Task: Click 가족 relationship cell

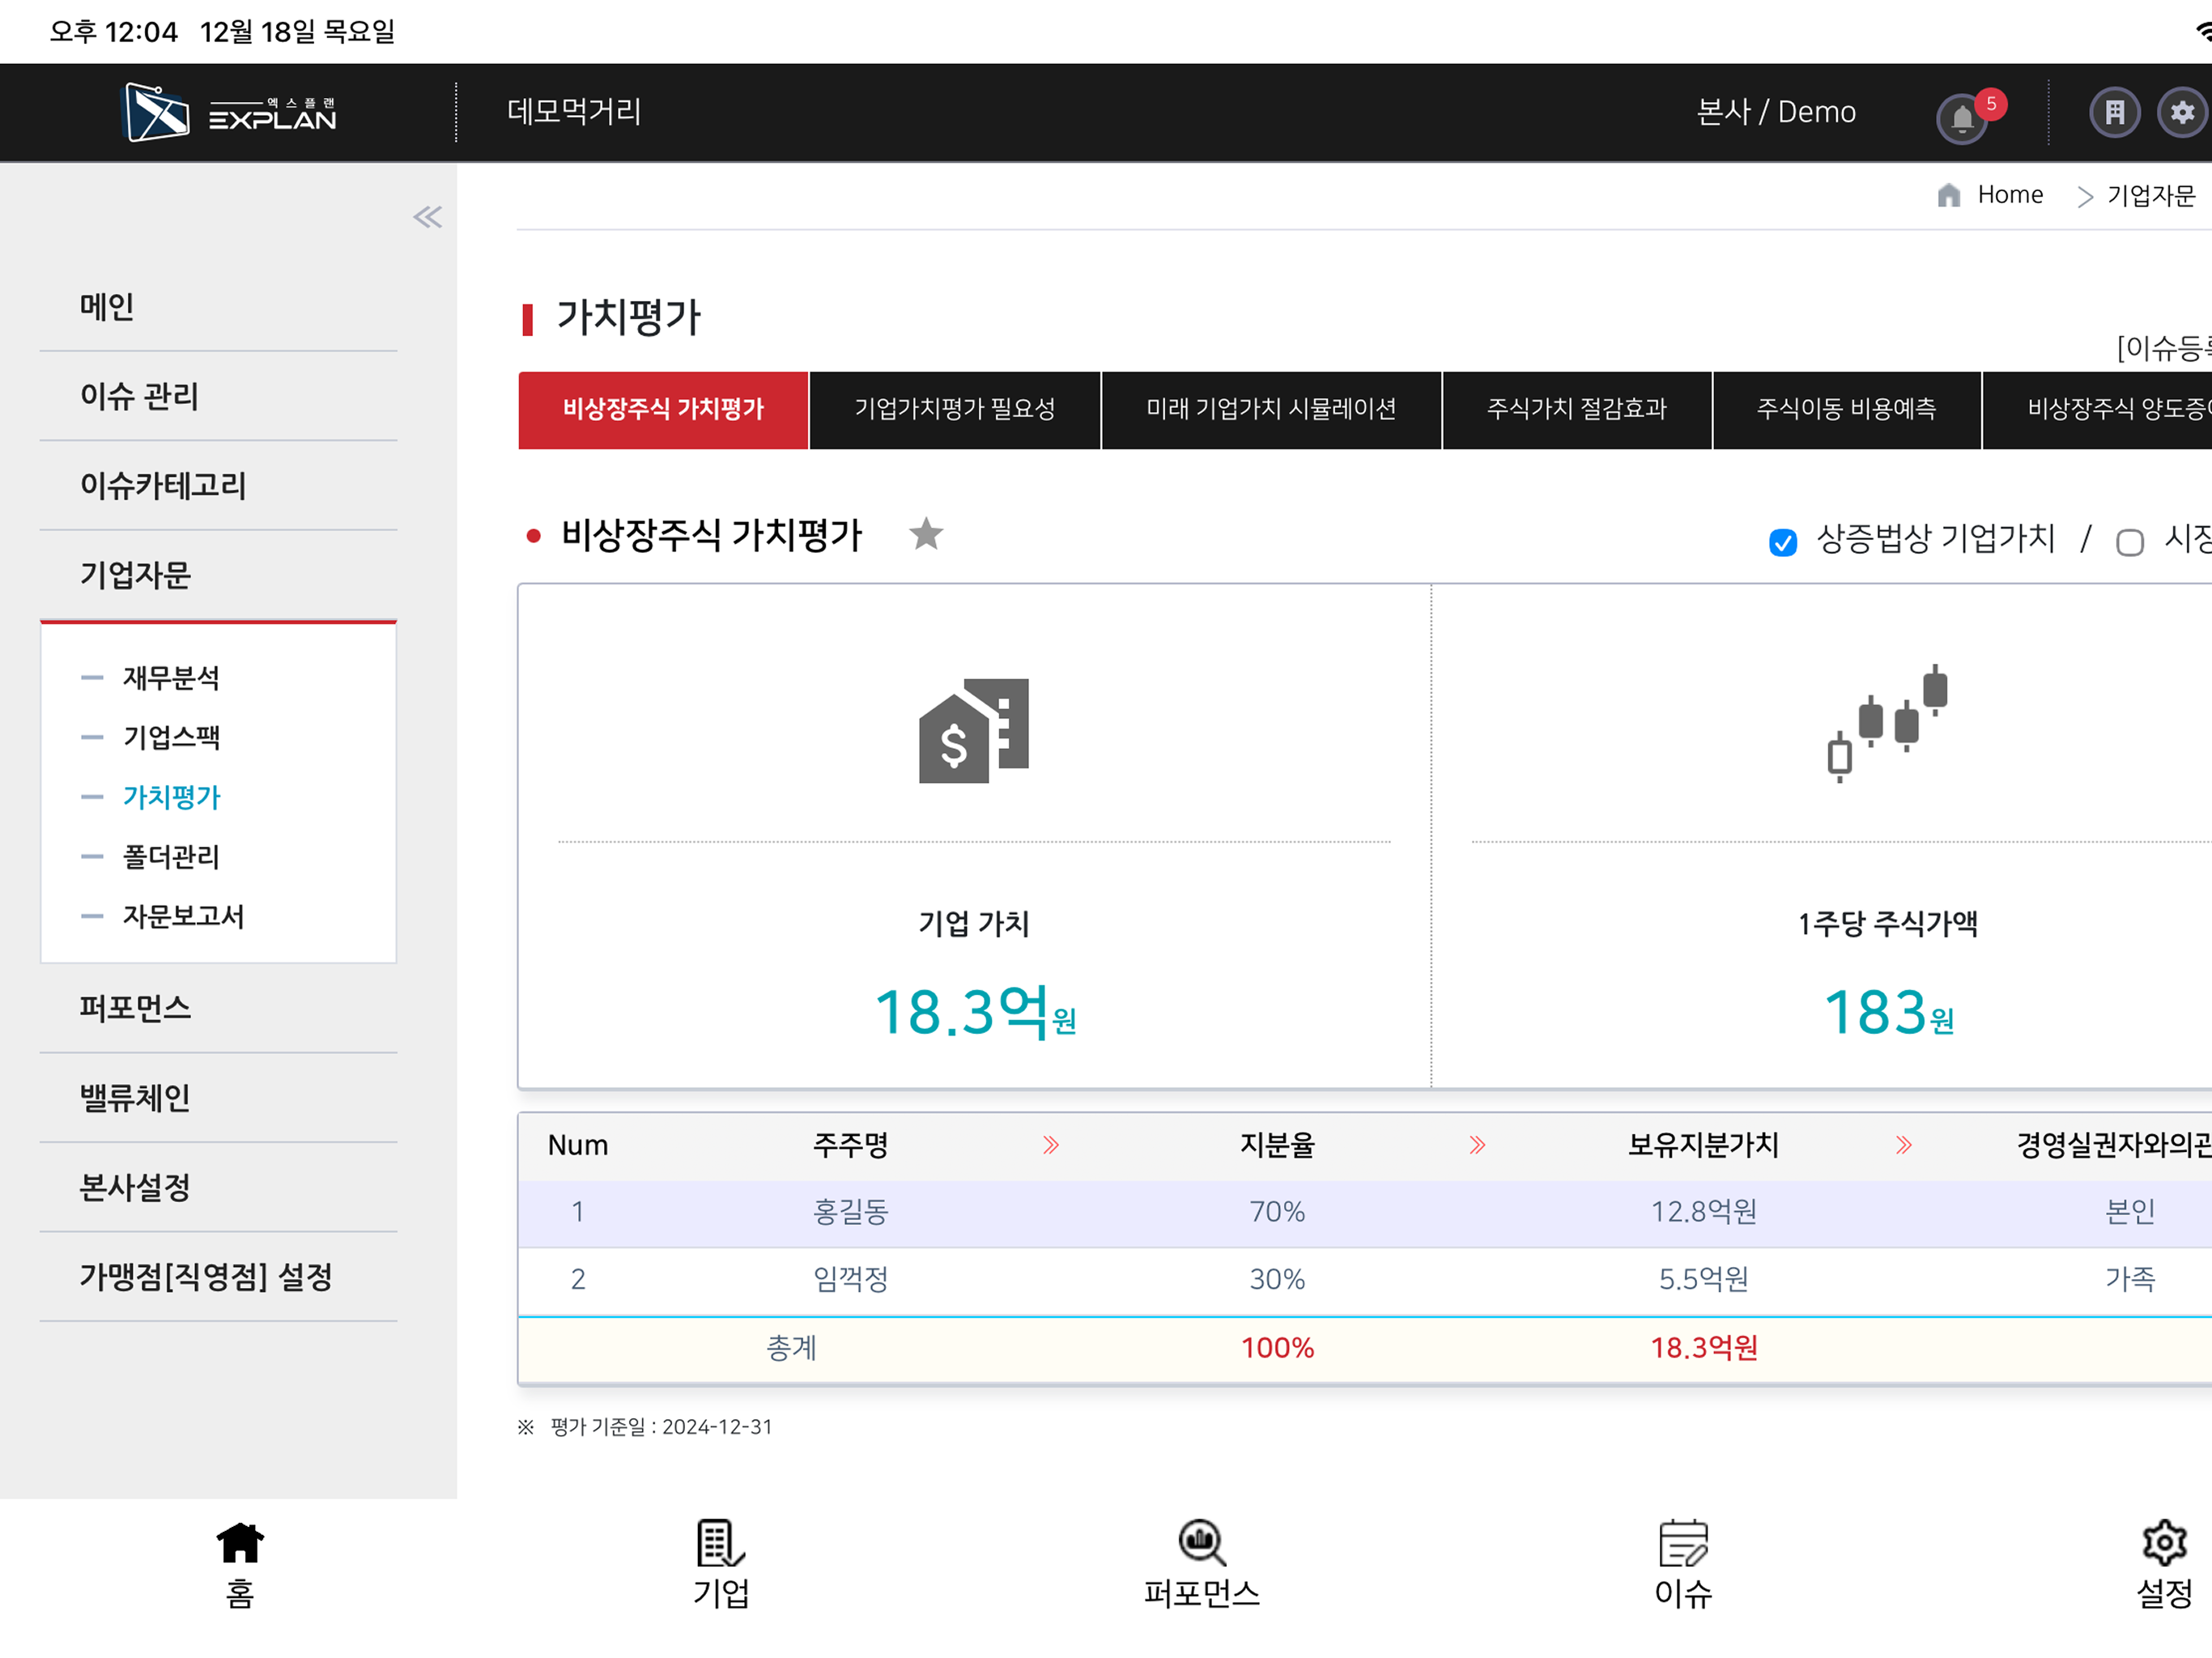Action: tap(2130, 1280)
